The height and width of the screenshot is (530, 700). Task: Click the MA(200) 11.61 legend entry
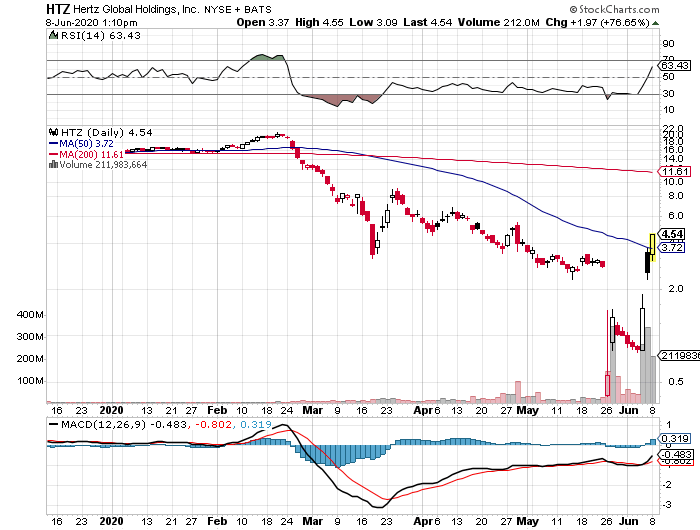click(x=86, y=154)
